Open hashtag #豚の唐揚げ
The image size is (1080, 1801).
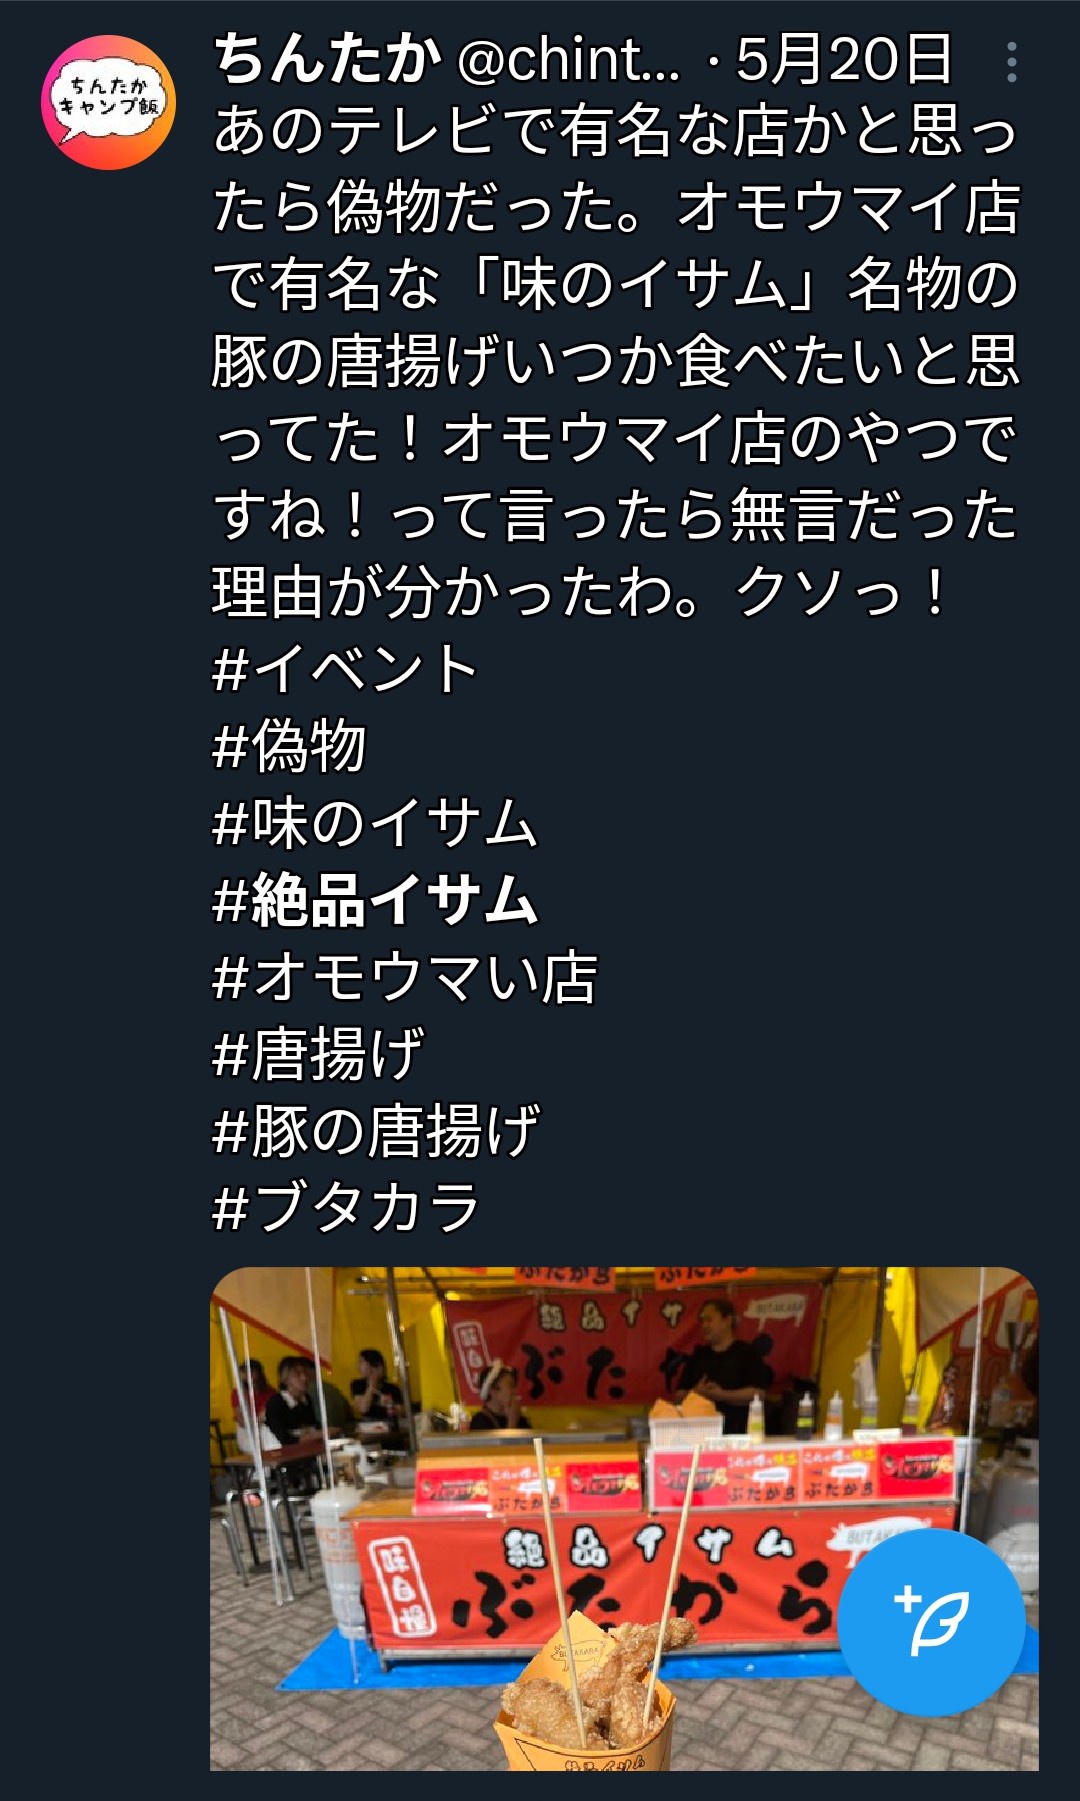point(376,1131)
